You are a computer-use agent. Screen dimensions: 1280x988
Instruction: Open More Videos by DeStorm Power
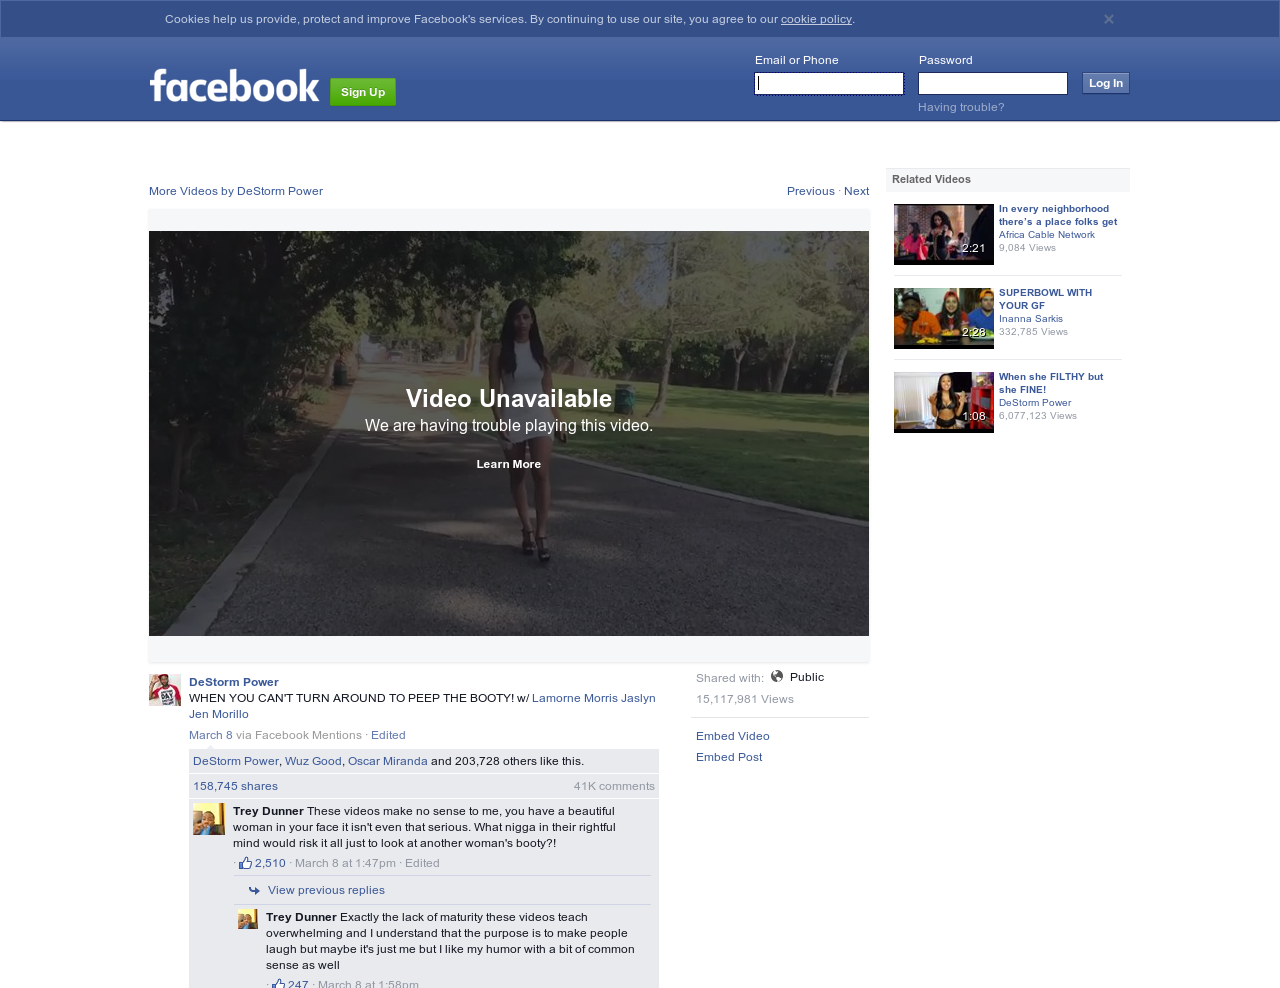point(236,191)
